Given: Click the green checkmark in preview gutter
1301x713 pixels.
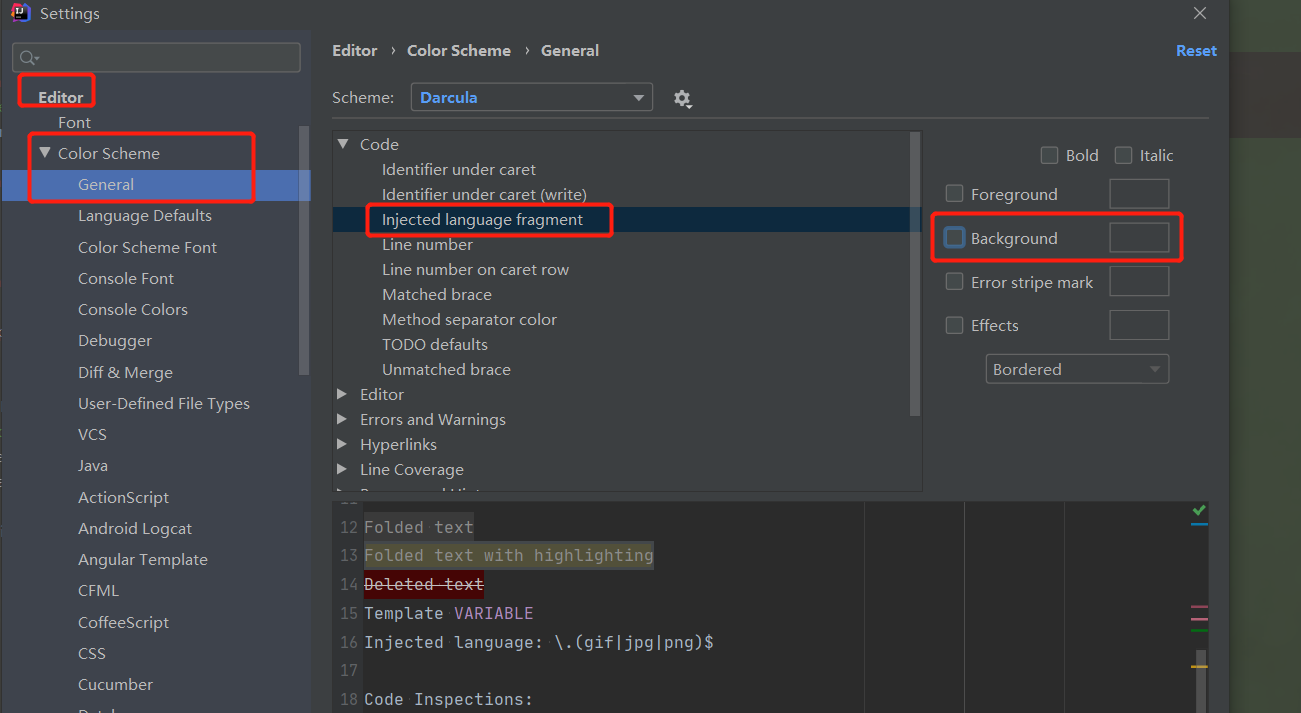Looking at the screenshot, I should pyautogui.click(x=1199, y=511).
